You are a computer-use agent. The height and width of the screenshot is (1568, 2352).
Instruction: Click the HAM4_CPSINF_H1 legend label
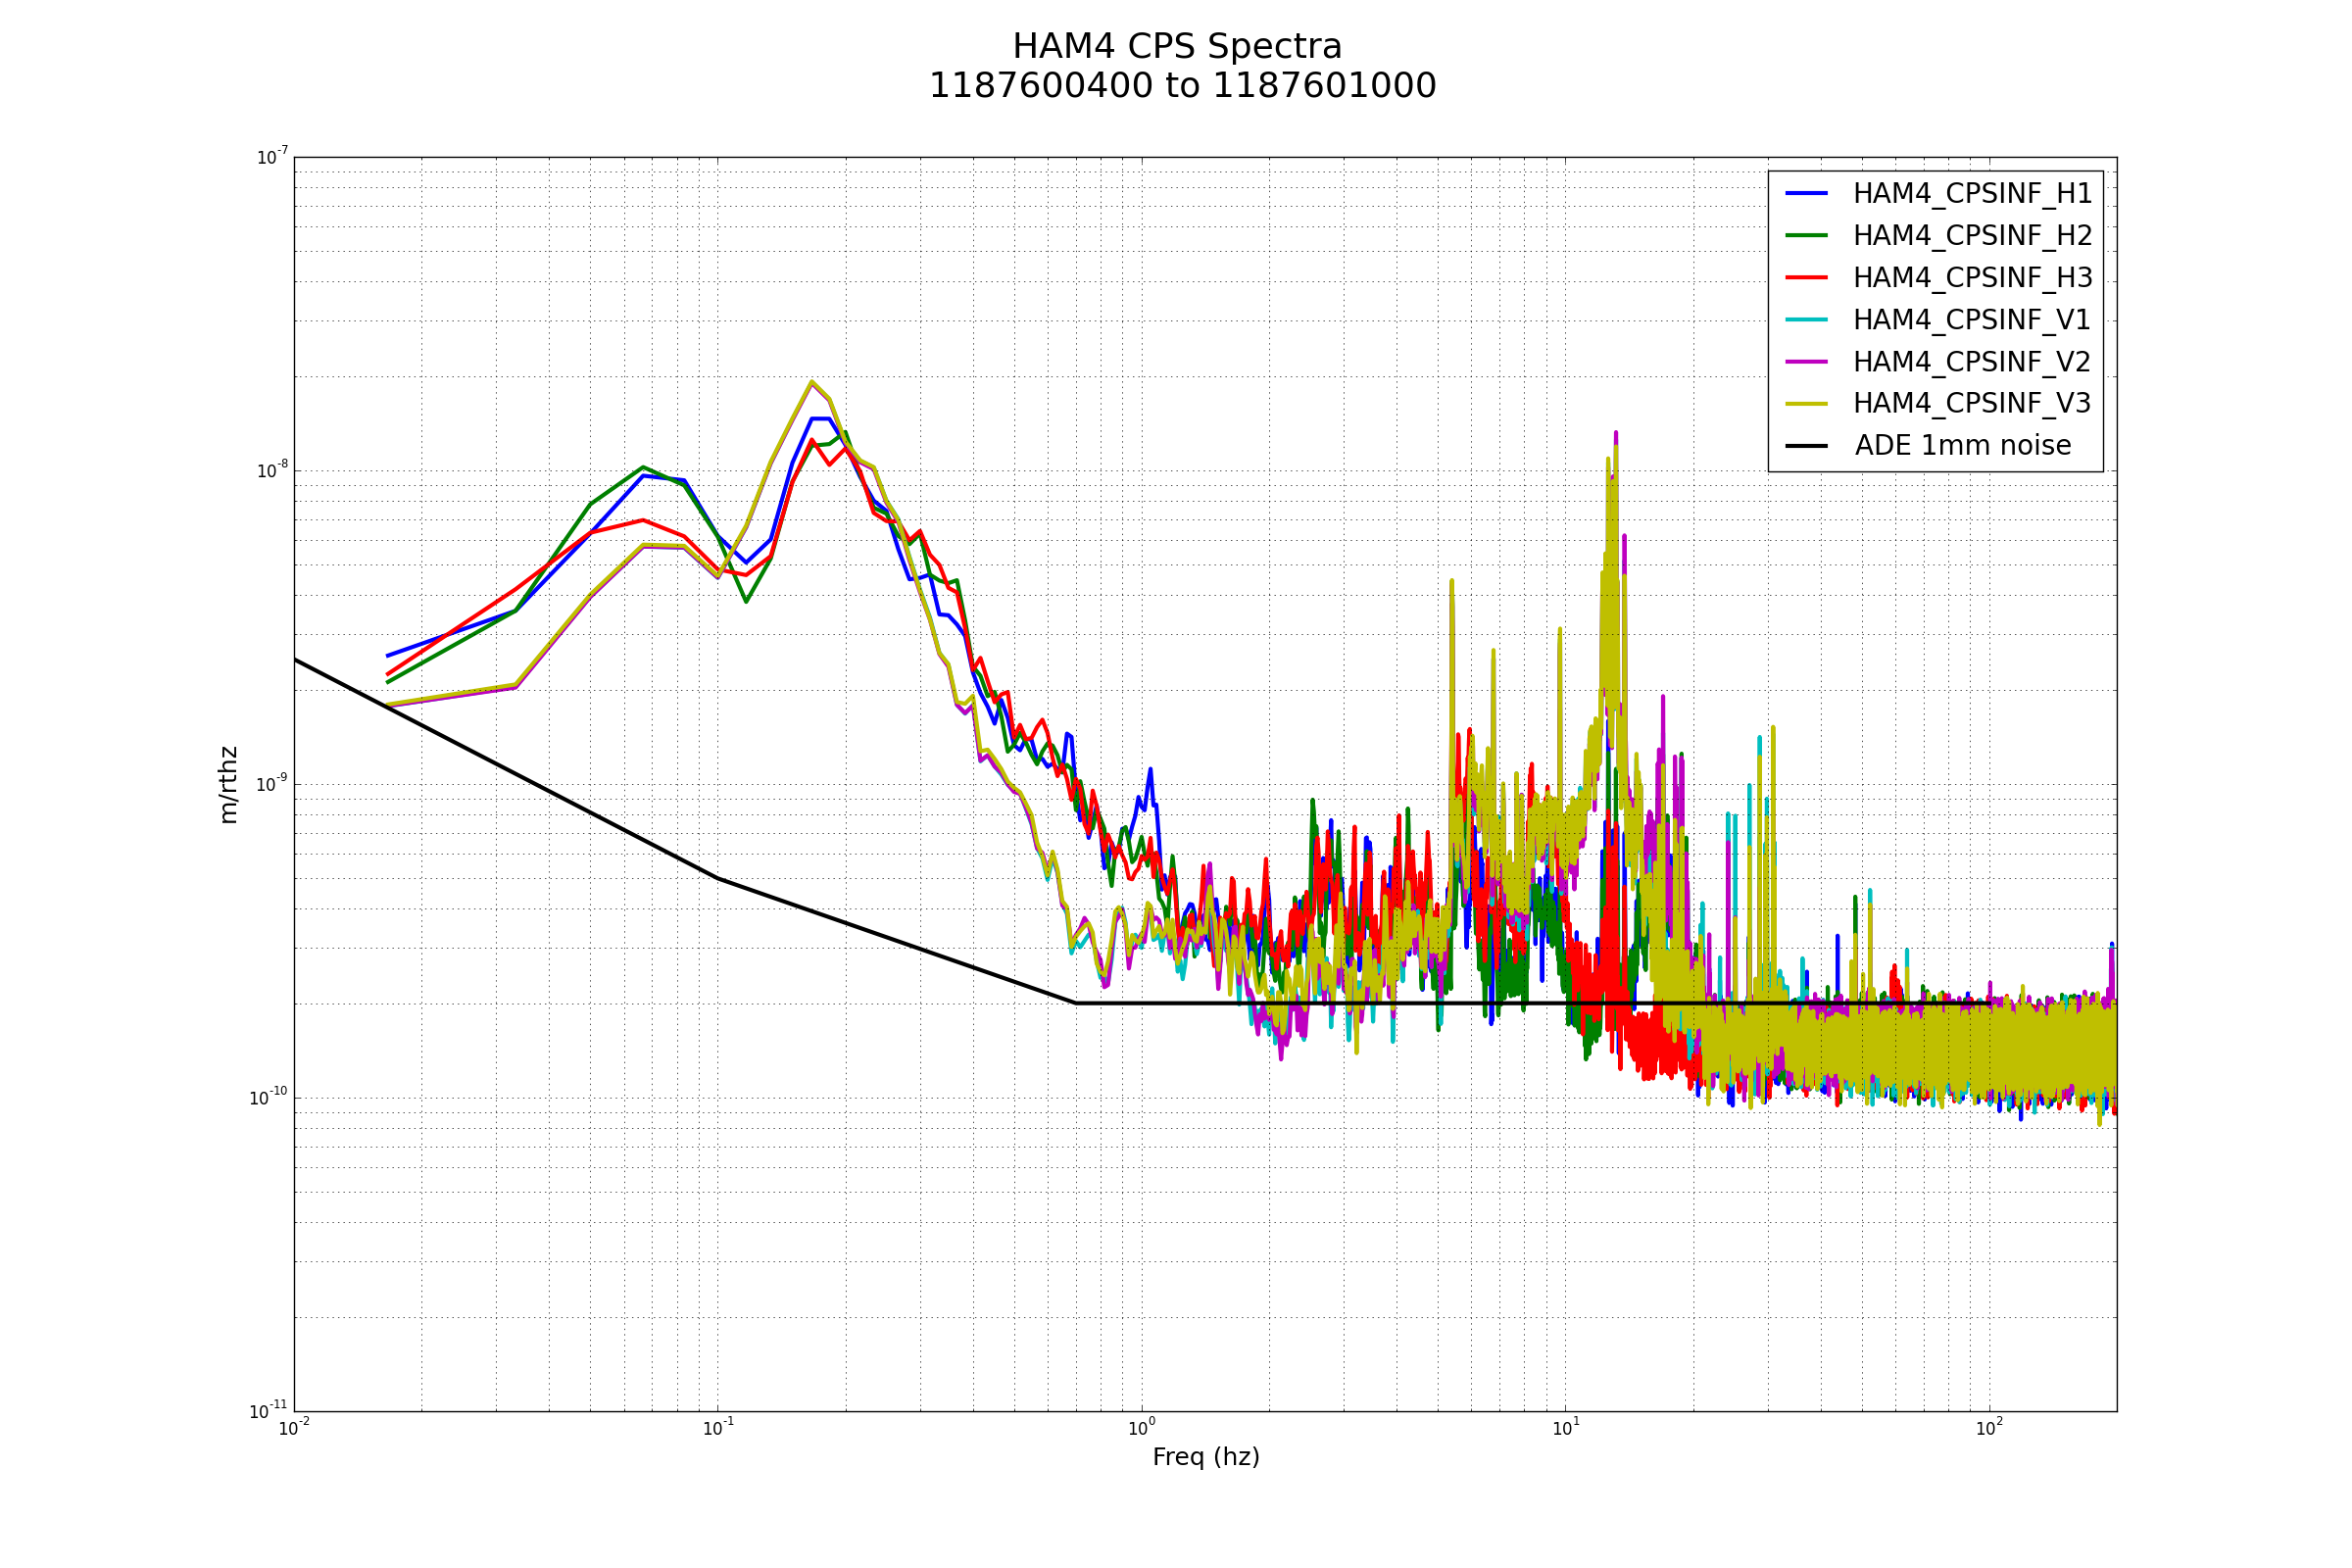[x=1972, y=194]
